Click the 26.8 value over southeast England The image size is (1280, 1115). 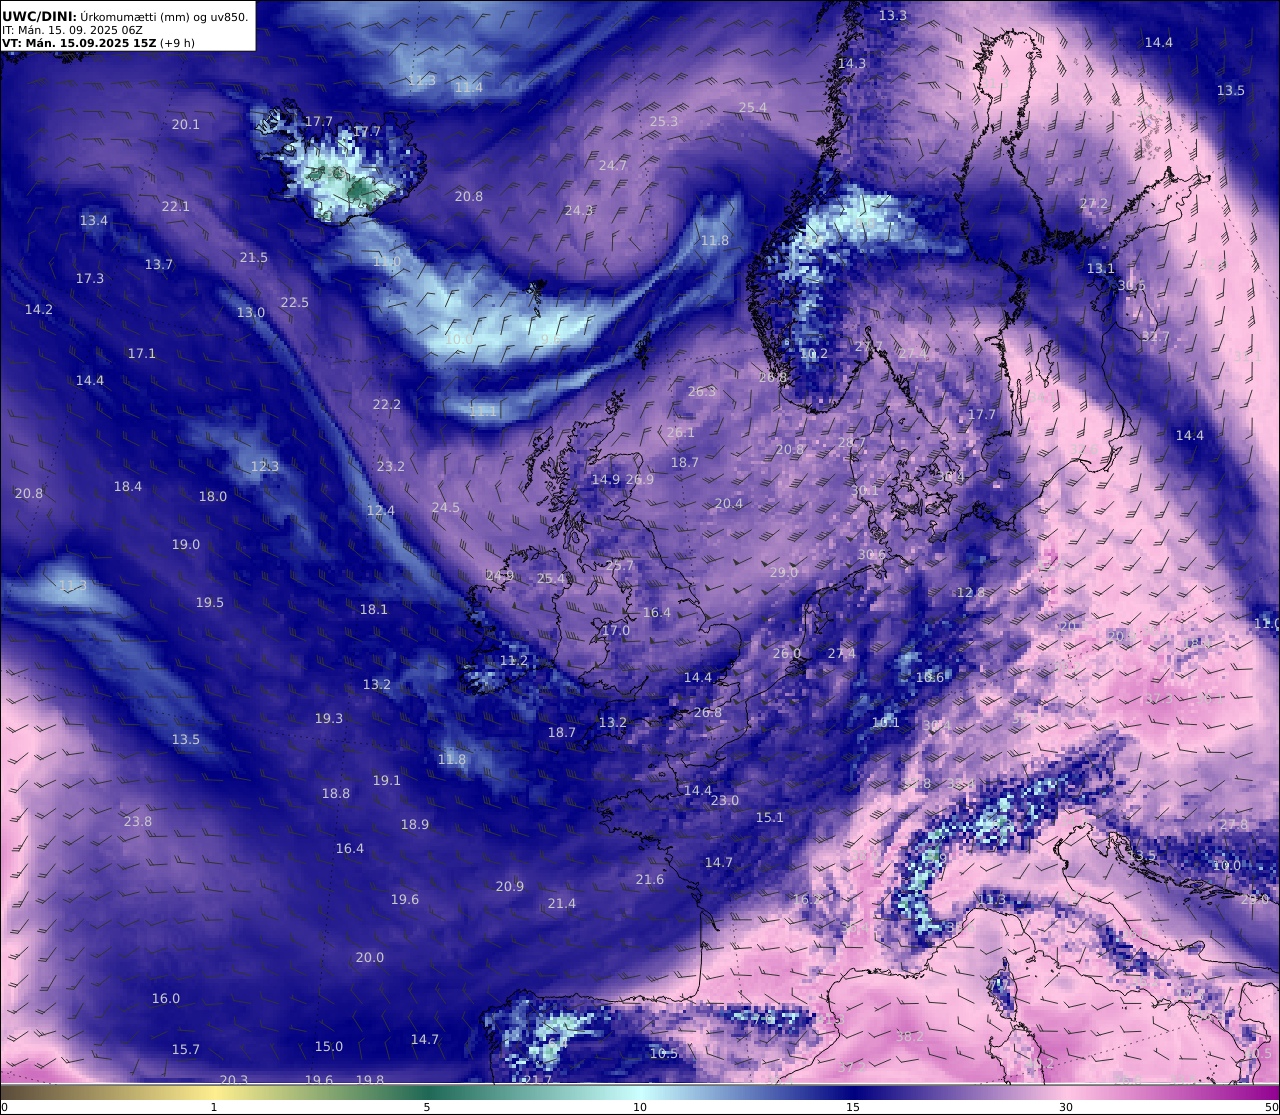tap(708, 713)
